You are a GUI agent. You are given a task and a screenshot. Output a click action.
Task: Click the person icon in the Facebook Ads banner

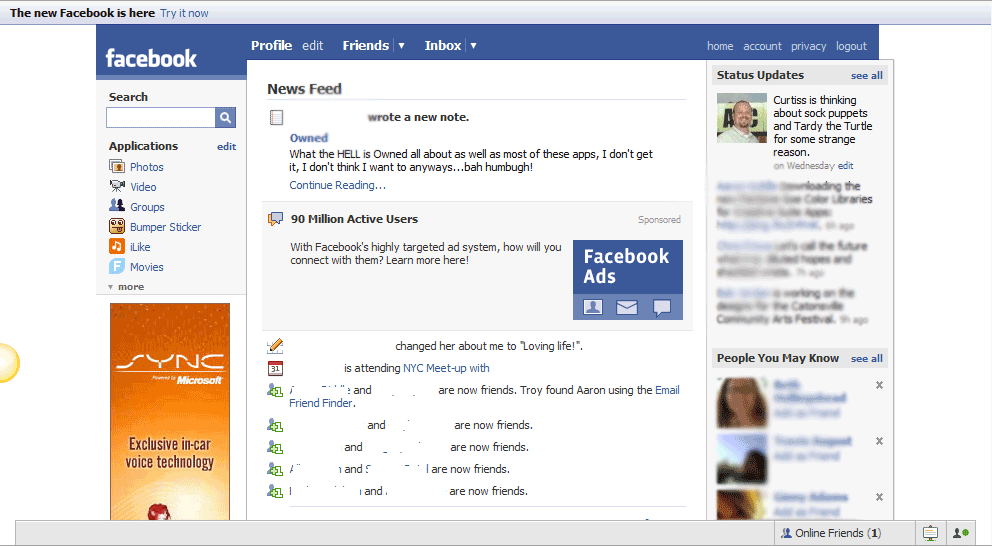[593, 307]
